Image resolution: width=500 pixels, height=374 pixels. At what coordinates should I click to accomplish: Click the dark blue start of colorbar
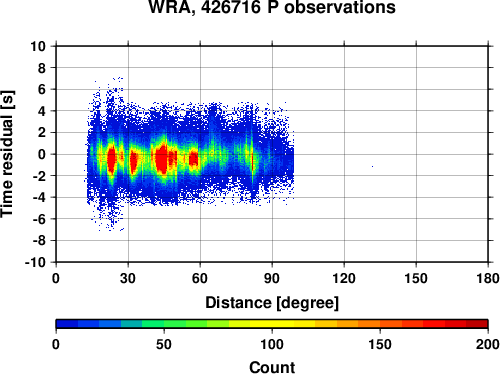point(67,324)
